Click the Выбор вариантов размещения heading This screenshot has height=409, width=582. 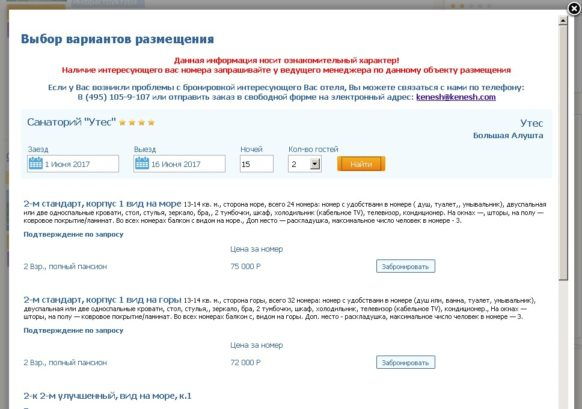click(117, 39)
